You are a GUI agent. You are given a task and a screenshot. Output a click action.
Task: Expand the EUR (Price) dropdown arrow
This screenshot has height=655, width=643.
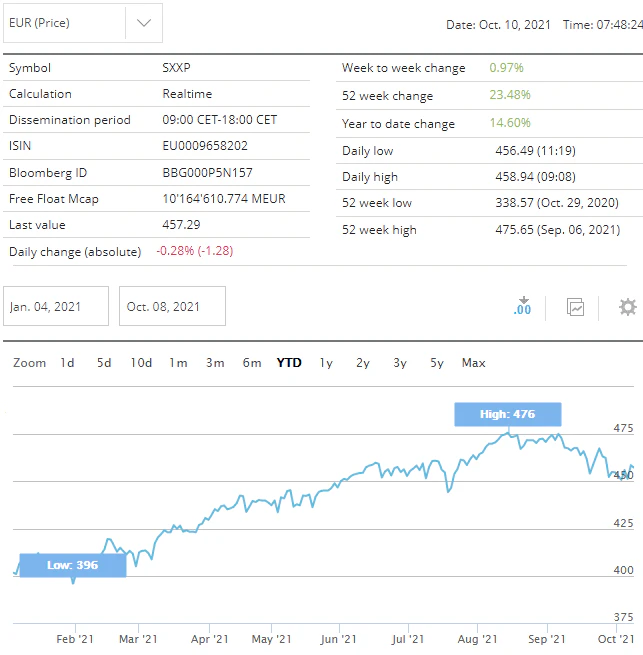[x=144, y=23]
